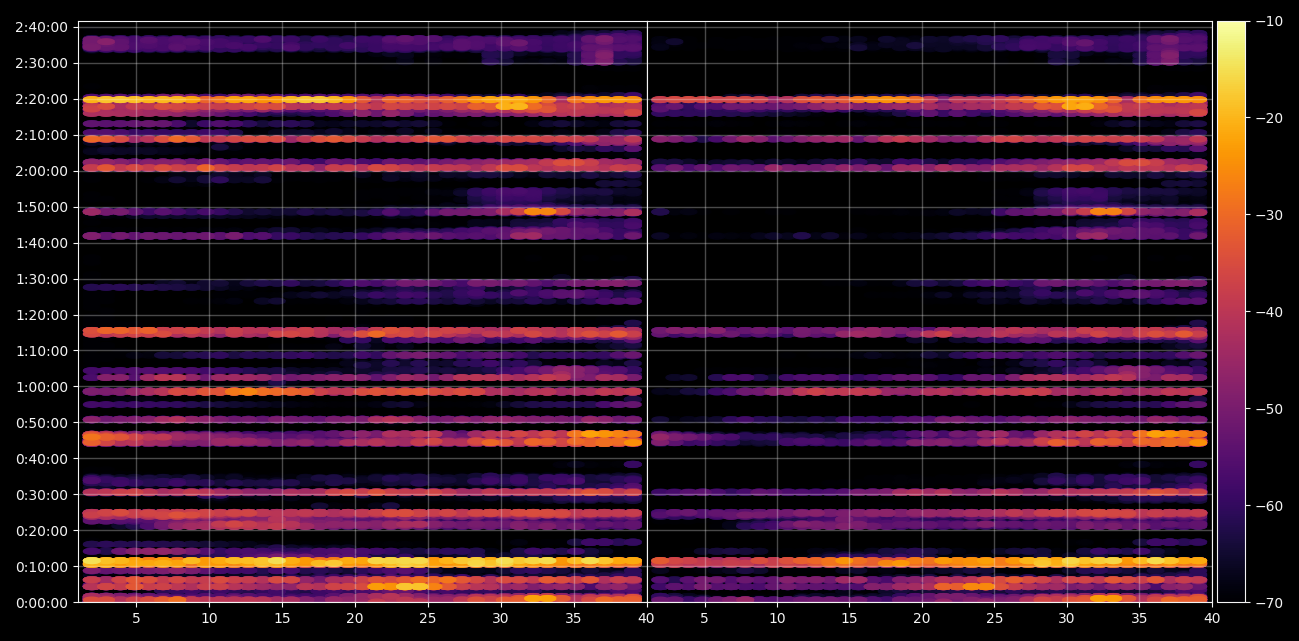Click the −30 colorbar tick label

(1267, 215)
